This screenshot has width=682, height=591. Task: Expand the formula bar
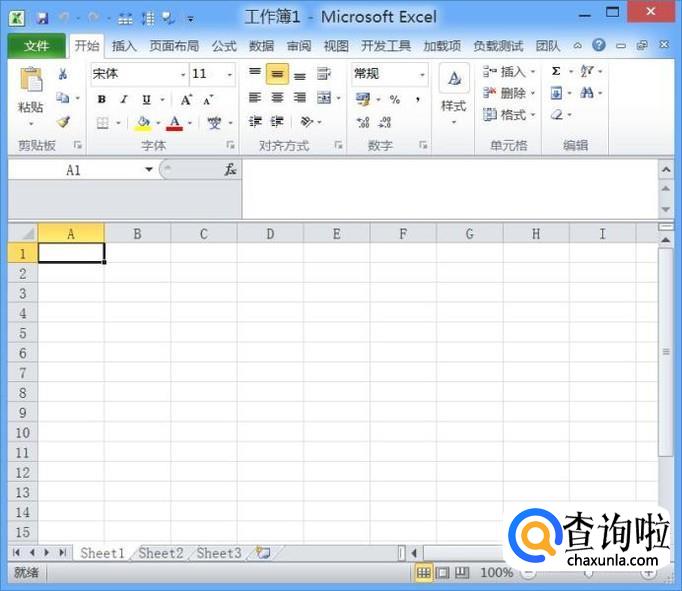pyautogui.click(x=666, y=169)
